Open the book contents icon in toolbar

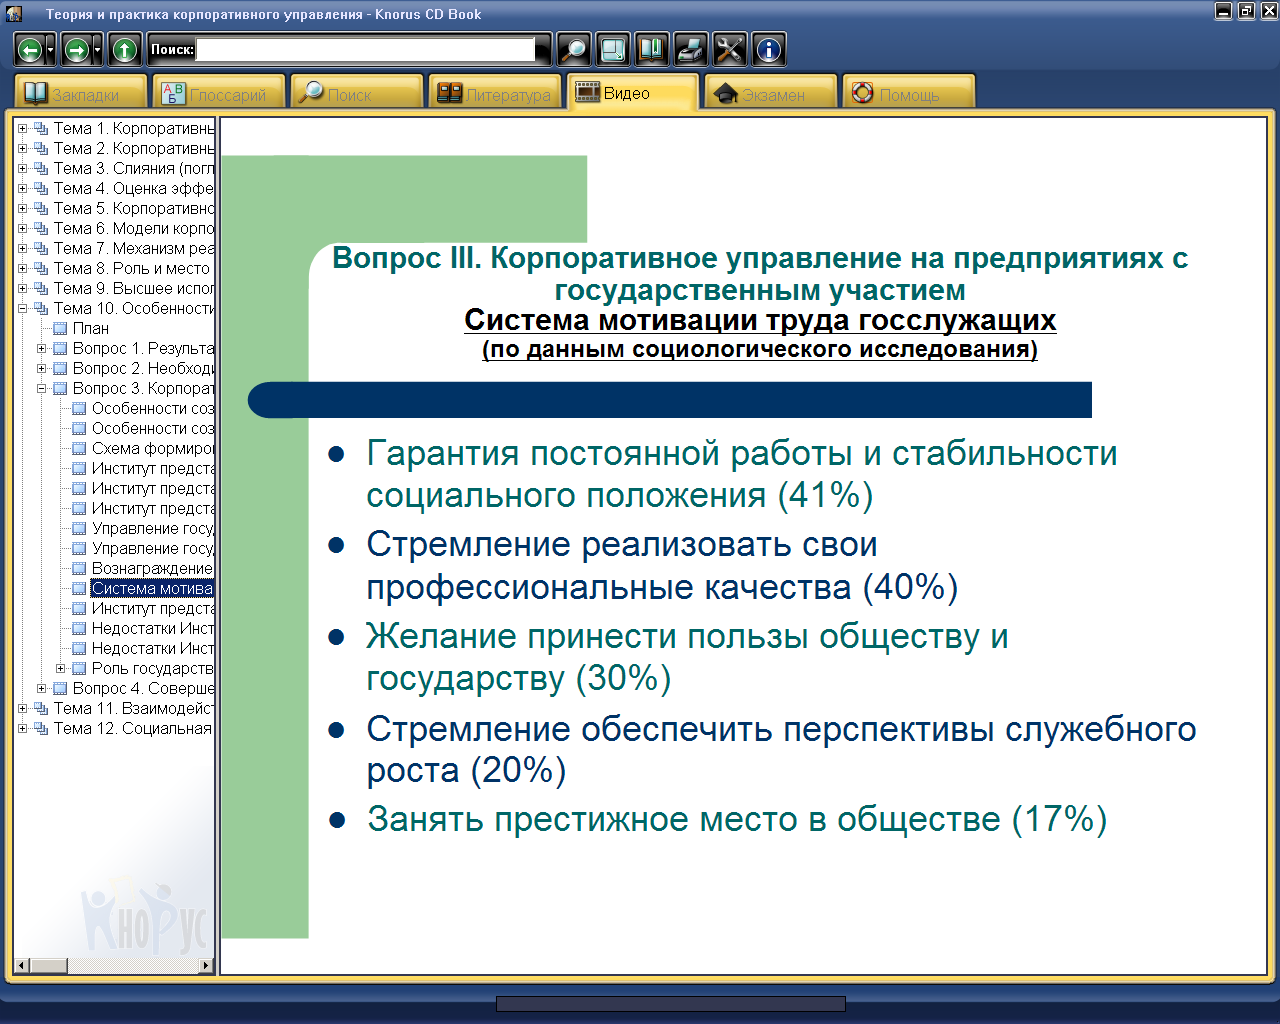coord(652,49)
